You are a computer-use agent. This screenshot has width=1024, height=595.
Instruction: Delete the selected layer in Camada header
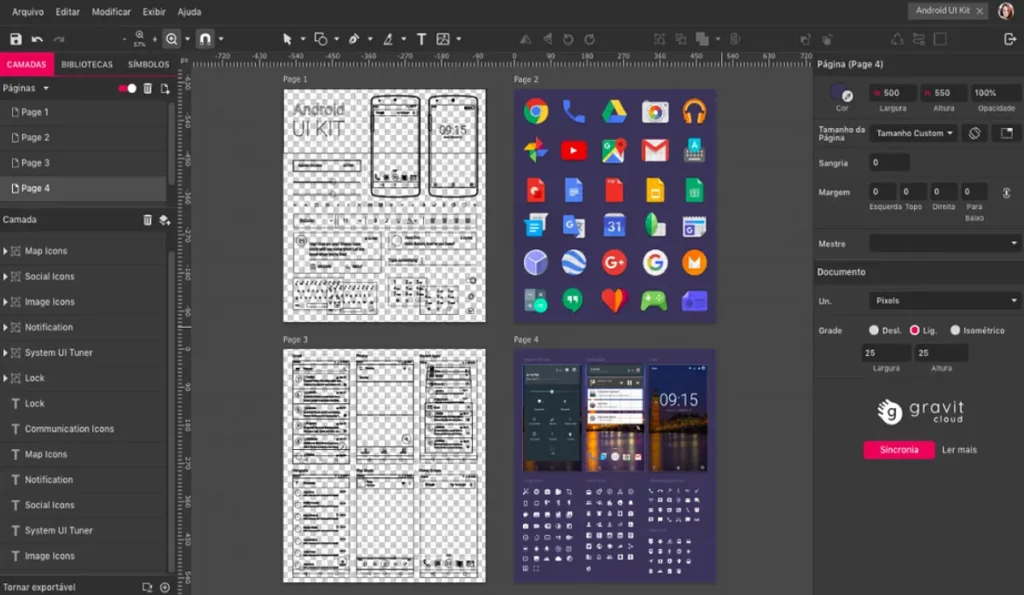point(148,220)
